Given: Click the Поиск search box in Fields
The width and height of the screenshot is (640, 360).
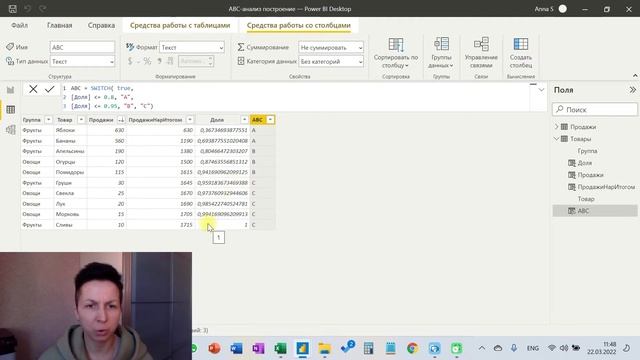Looking at the screenshot, I should tap(595, 109).
